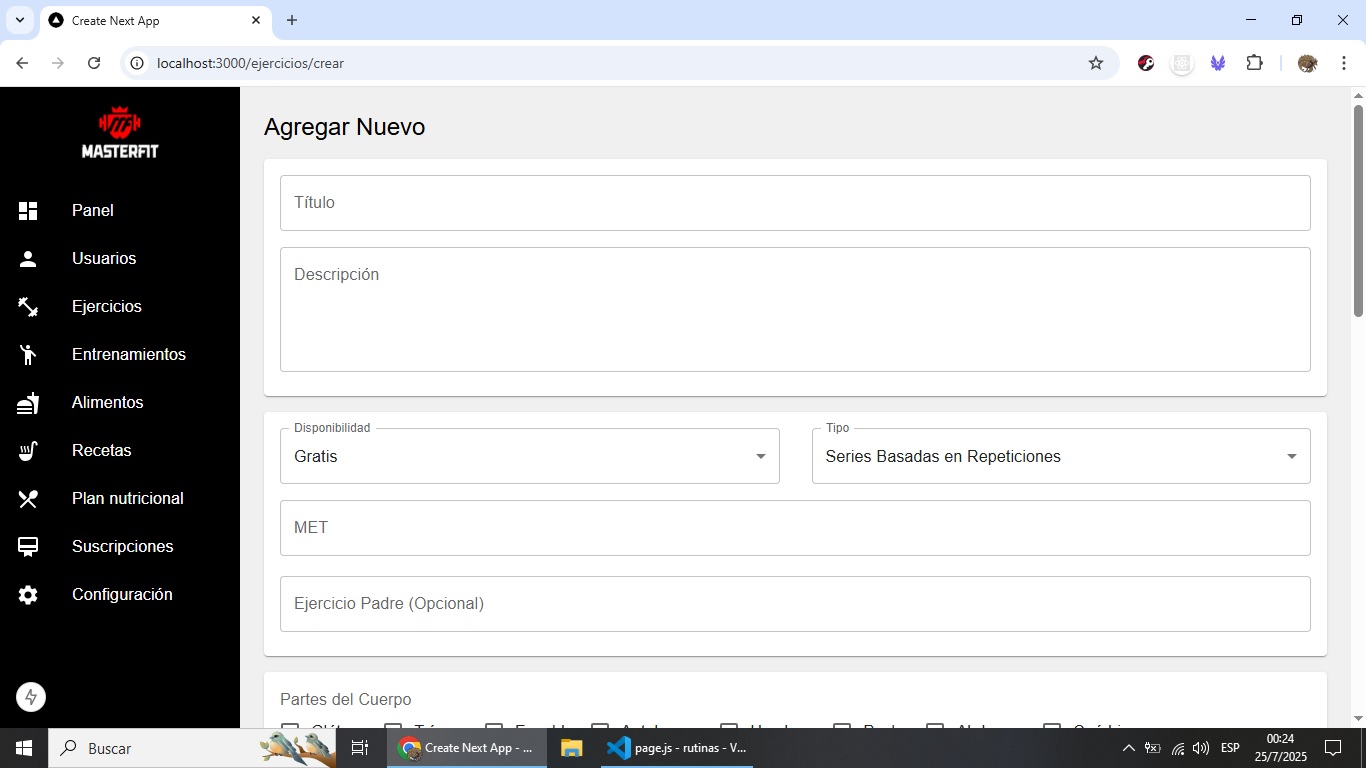Click the browser address bar URL
The width and height of the screenshot is (1366, 768).
pyautogui.click(x=251, y=63)
